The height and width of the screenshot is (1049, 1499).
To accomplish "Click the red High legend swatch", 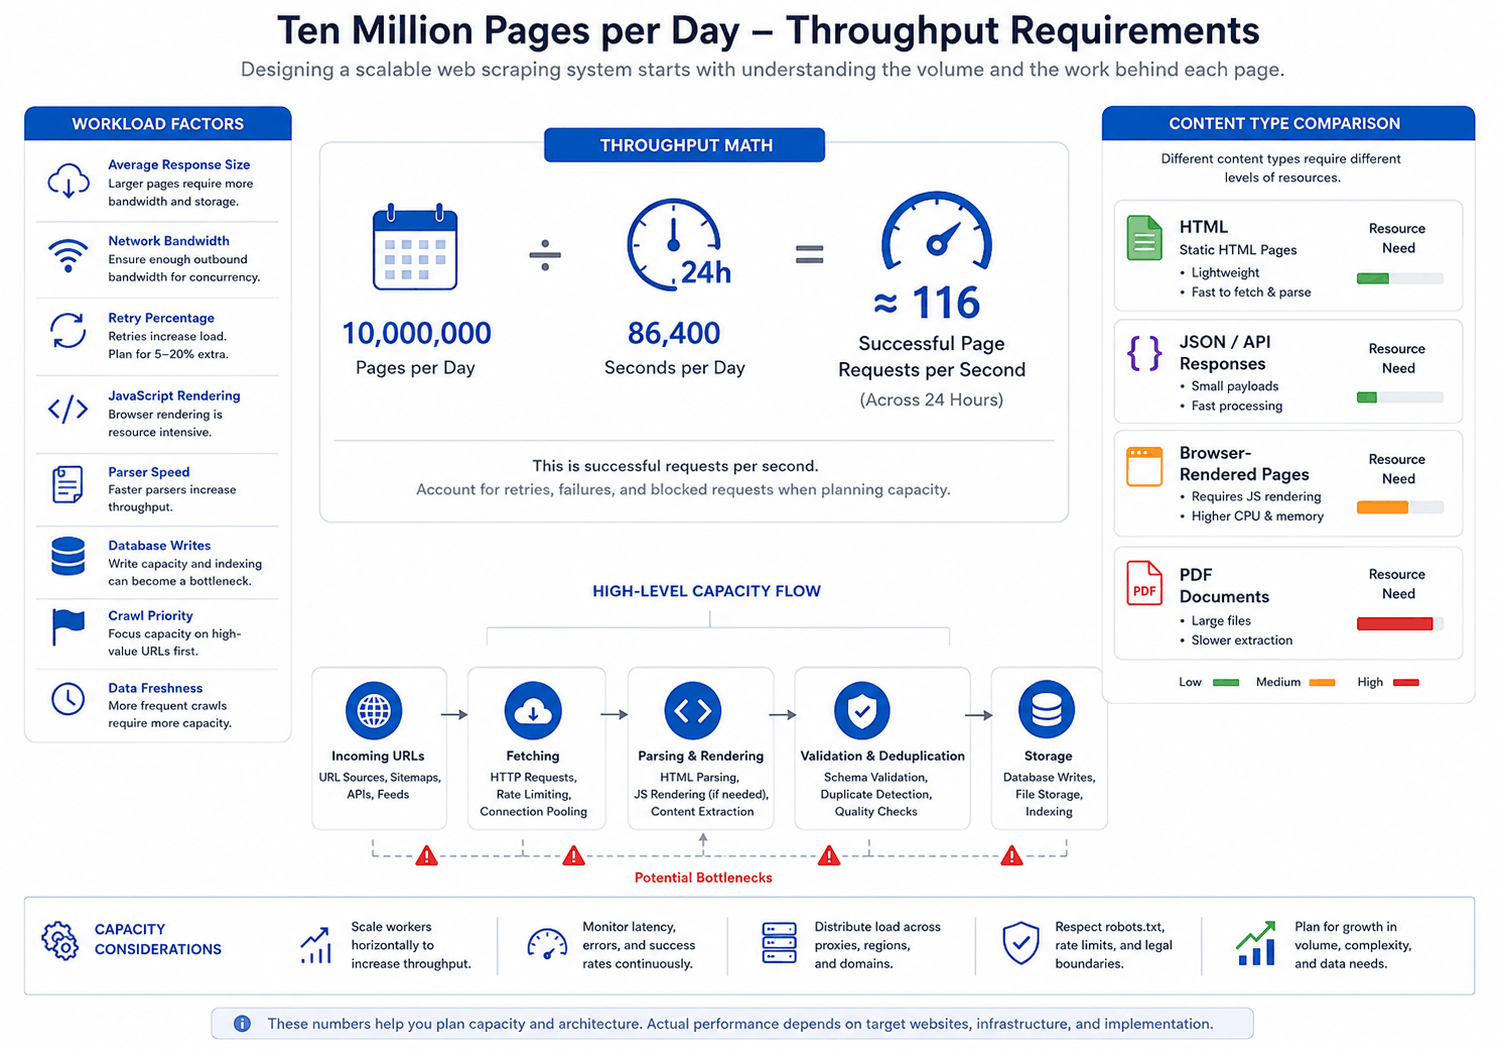I will tap(1406, 682).
